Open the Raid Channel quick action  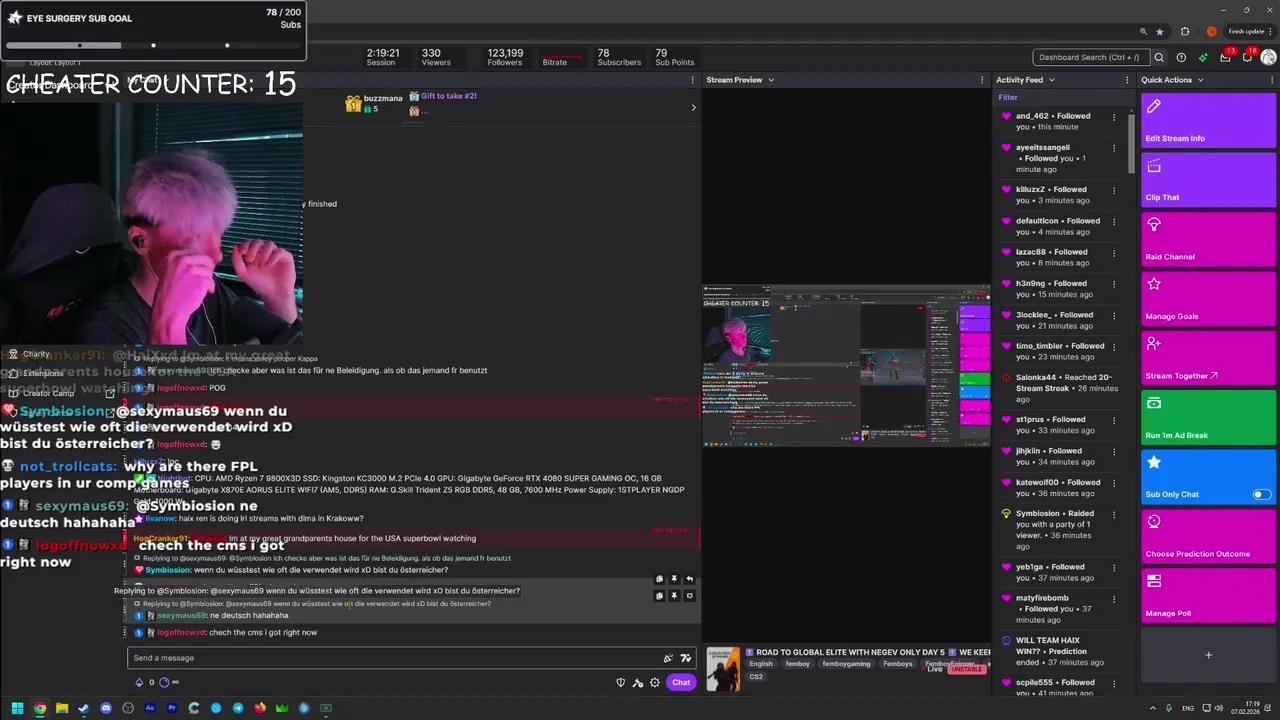pos(1208,239)
